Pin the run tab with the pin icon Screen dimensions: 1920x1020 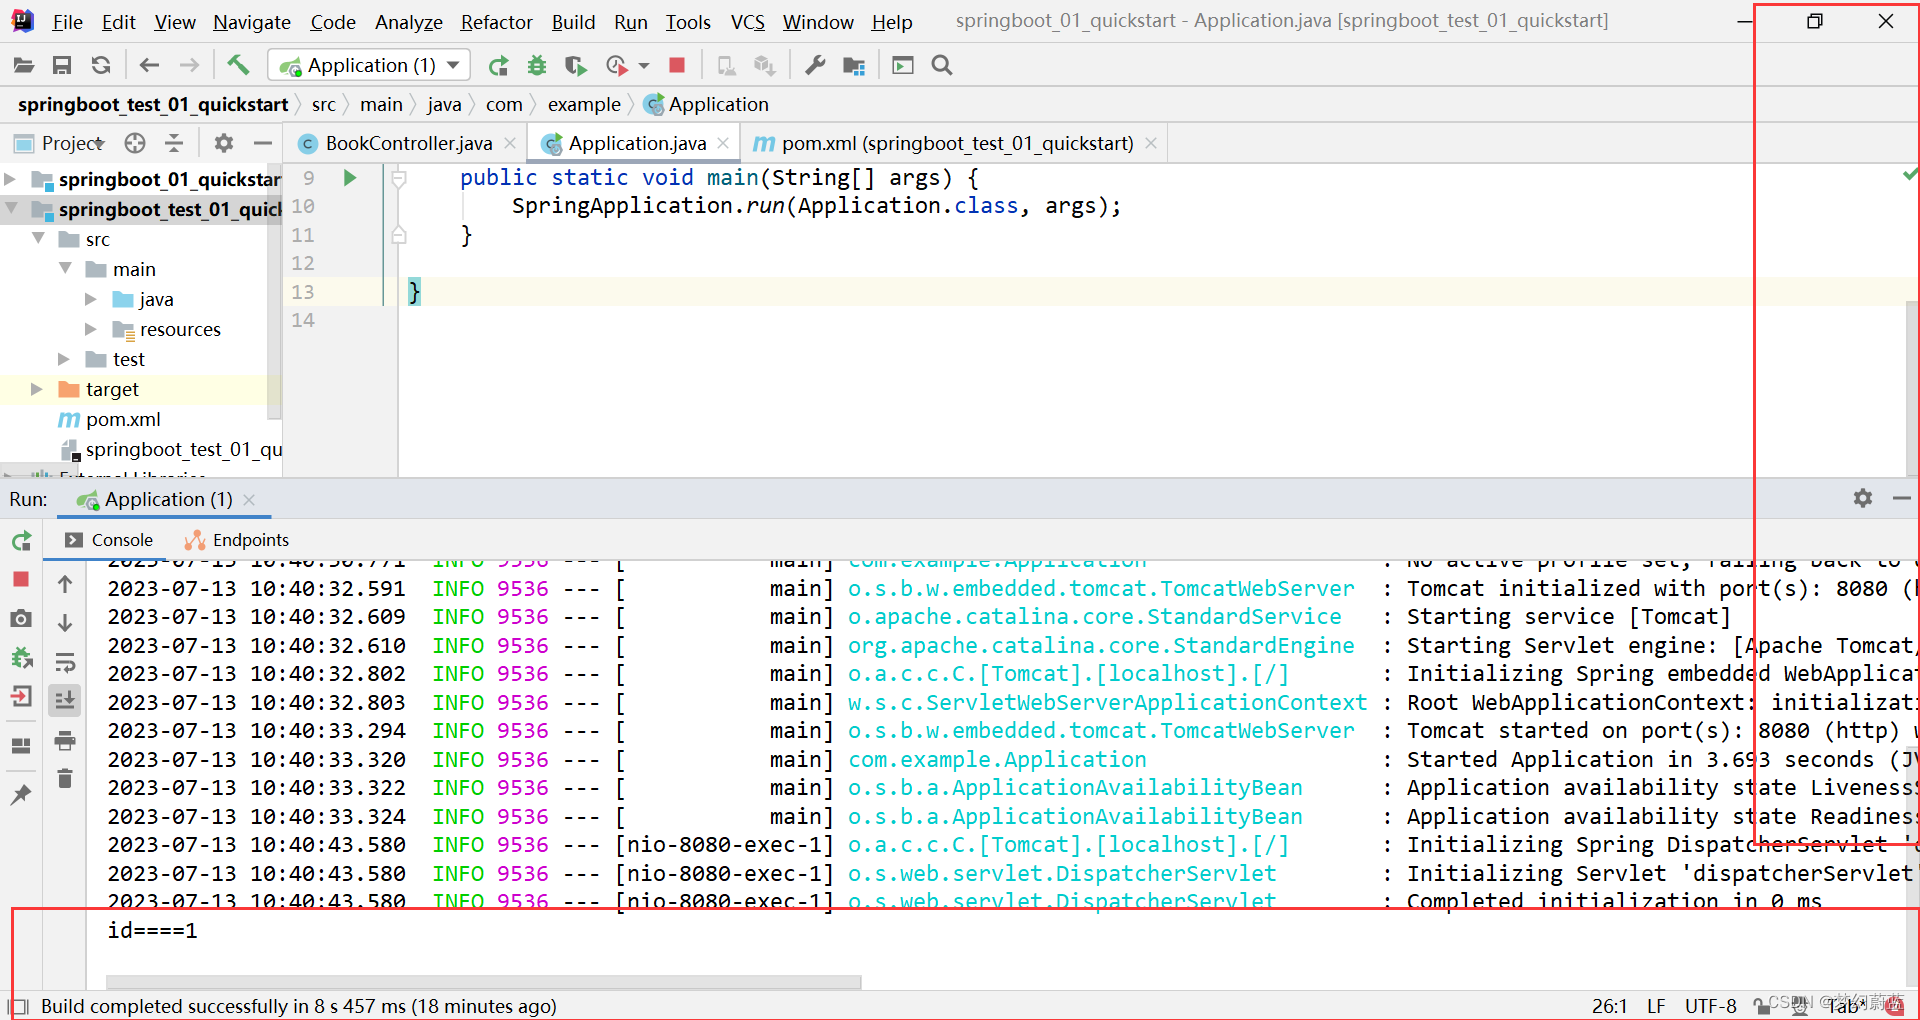pyautogui.click(x=21, y=795)
